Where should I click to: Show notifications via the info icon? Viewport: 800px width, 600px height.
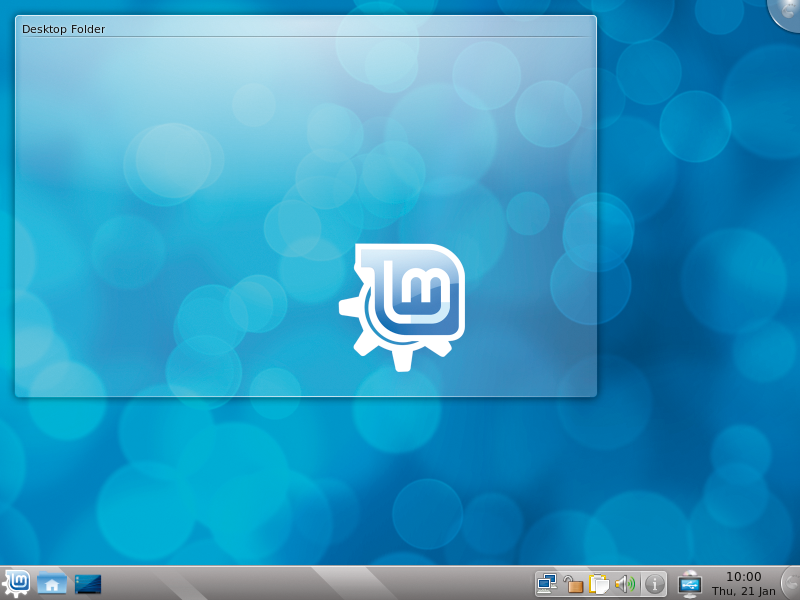point(655,584)
